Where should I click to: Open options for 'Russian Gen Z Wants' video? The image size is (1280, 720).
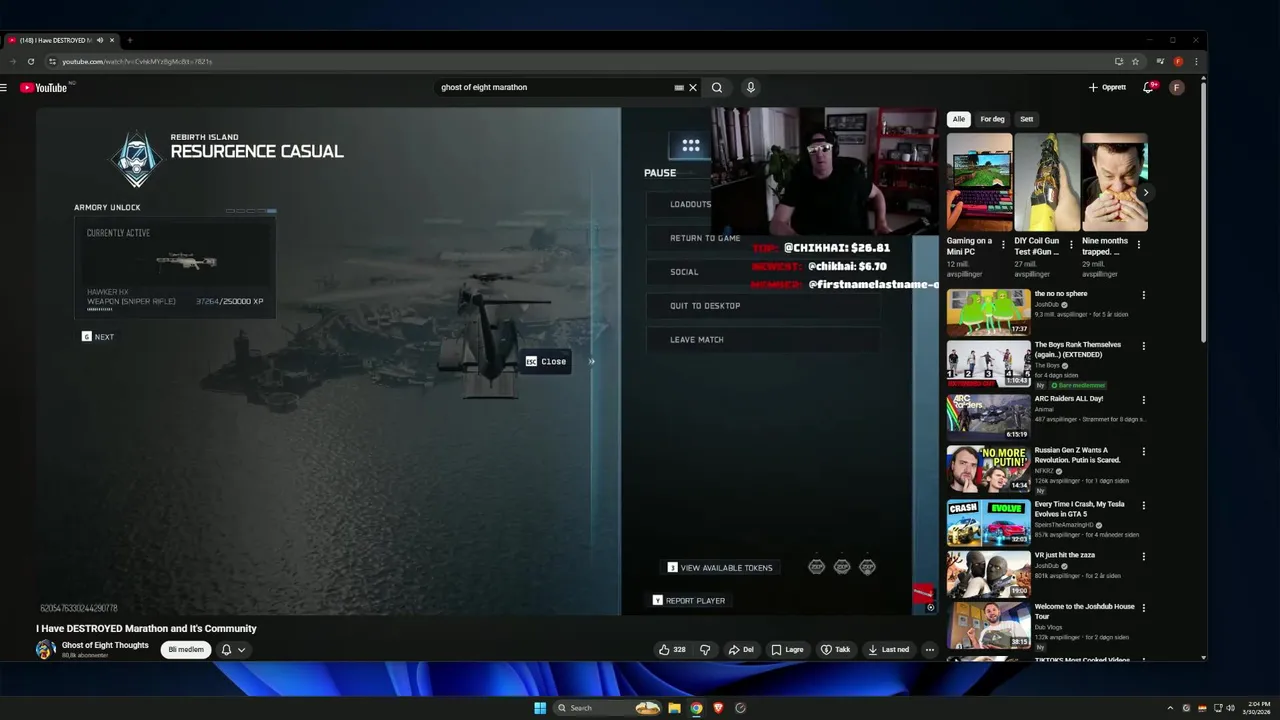point(1144,452)
